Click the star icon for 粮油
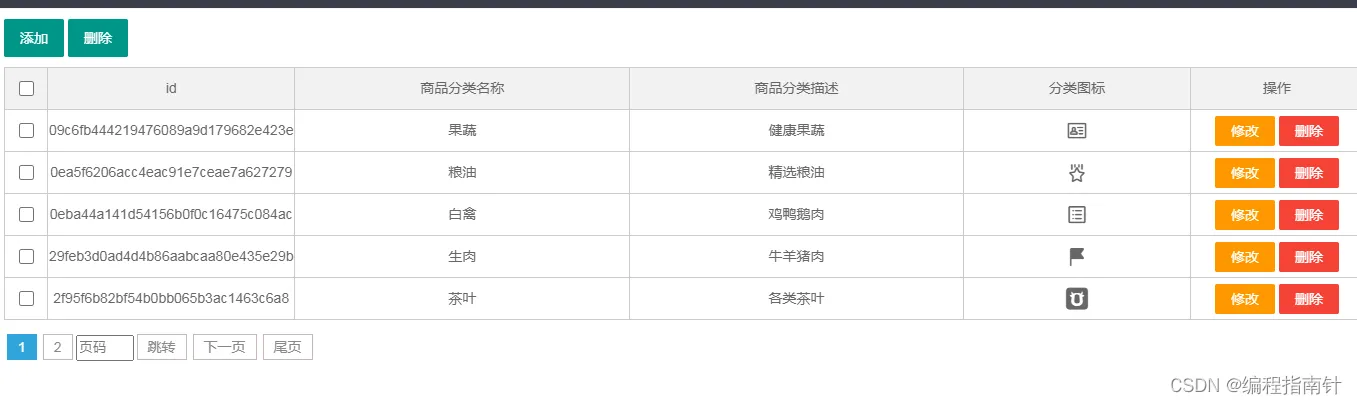 (x=1076, y=173)
